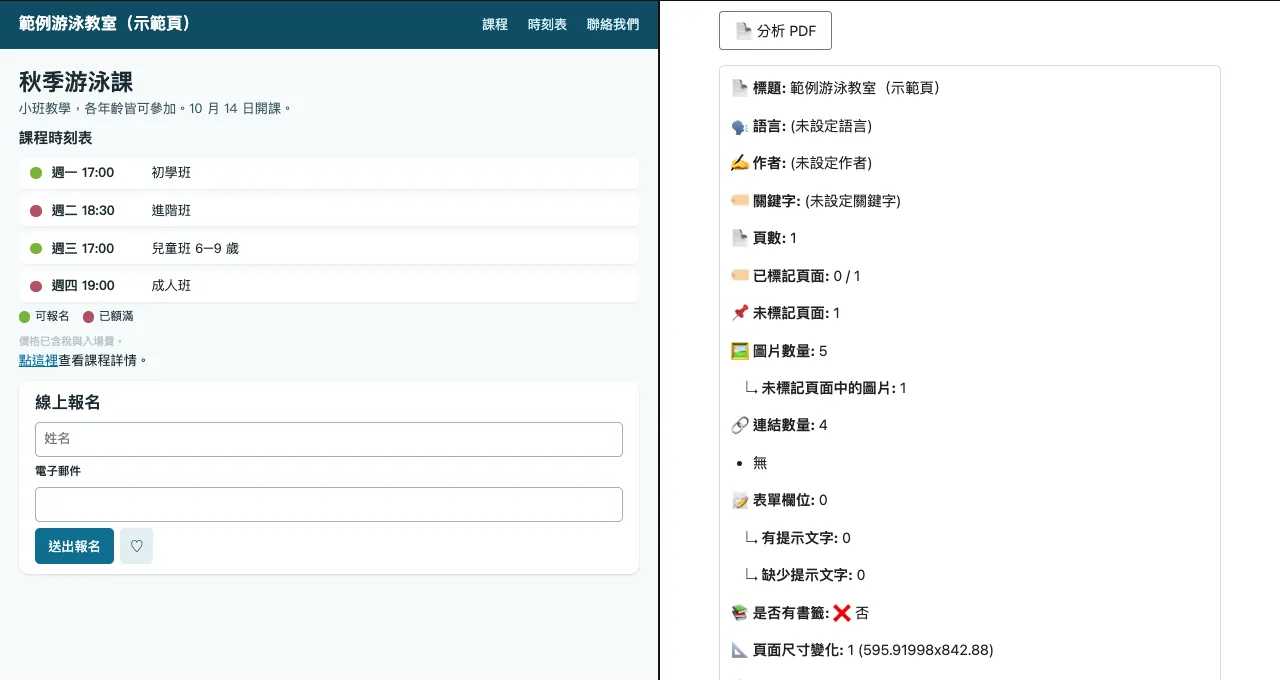Click the label icon beside 已標記頁面
1280x680 pixels.
click(x=740, y=276)
